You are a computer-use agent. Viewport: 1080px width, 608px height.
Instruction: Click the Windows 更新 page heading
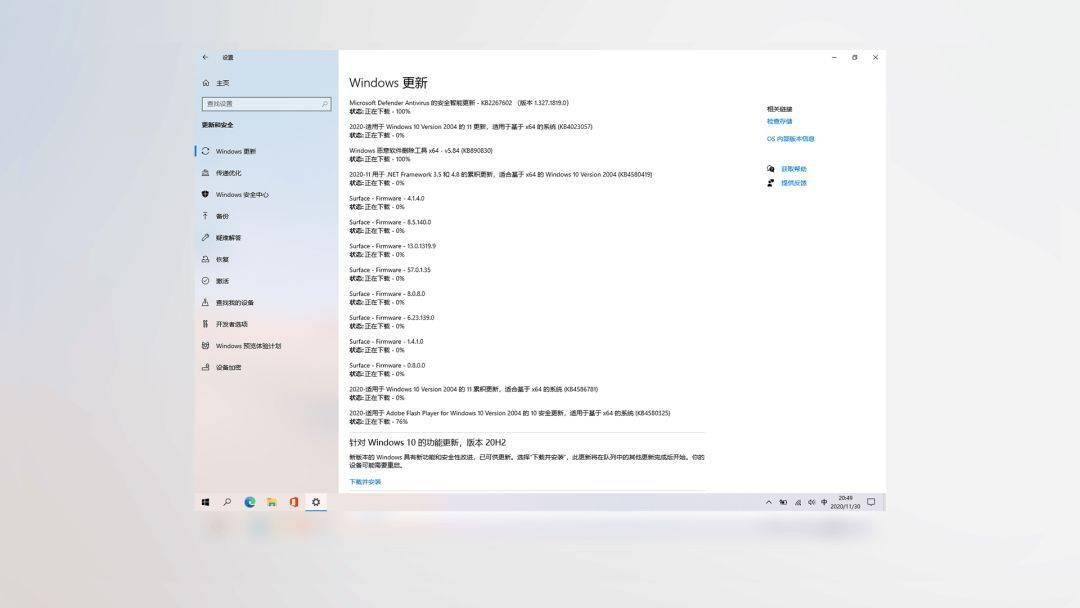pyautogui.click(x=388, y=83)
